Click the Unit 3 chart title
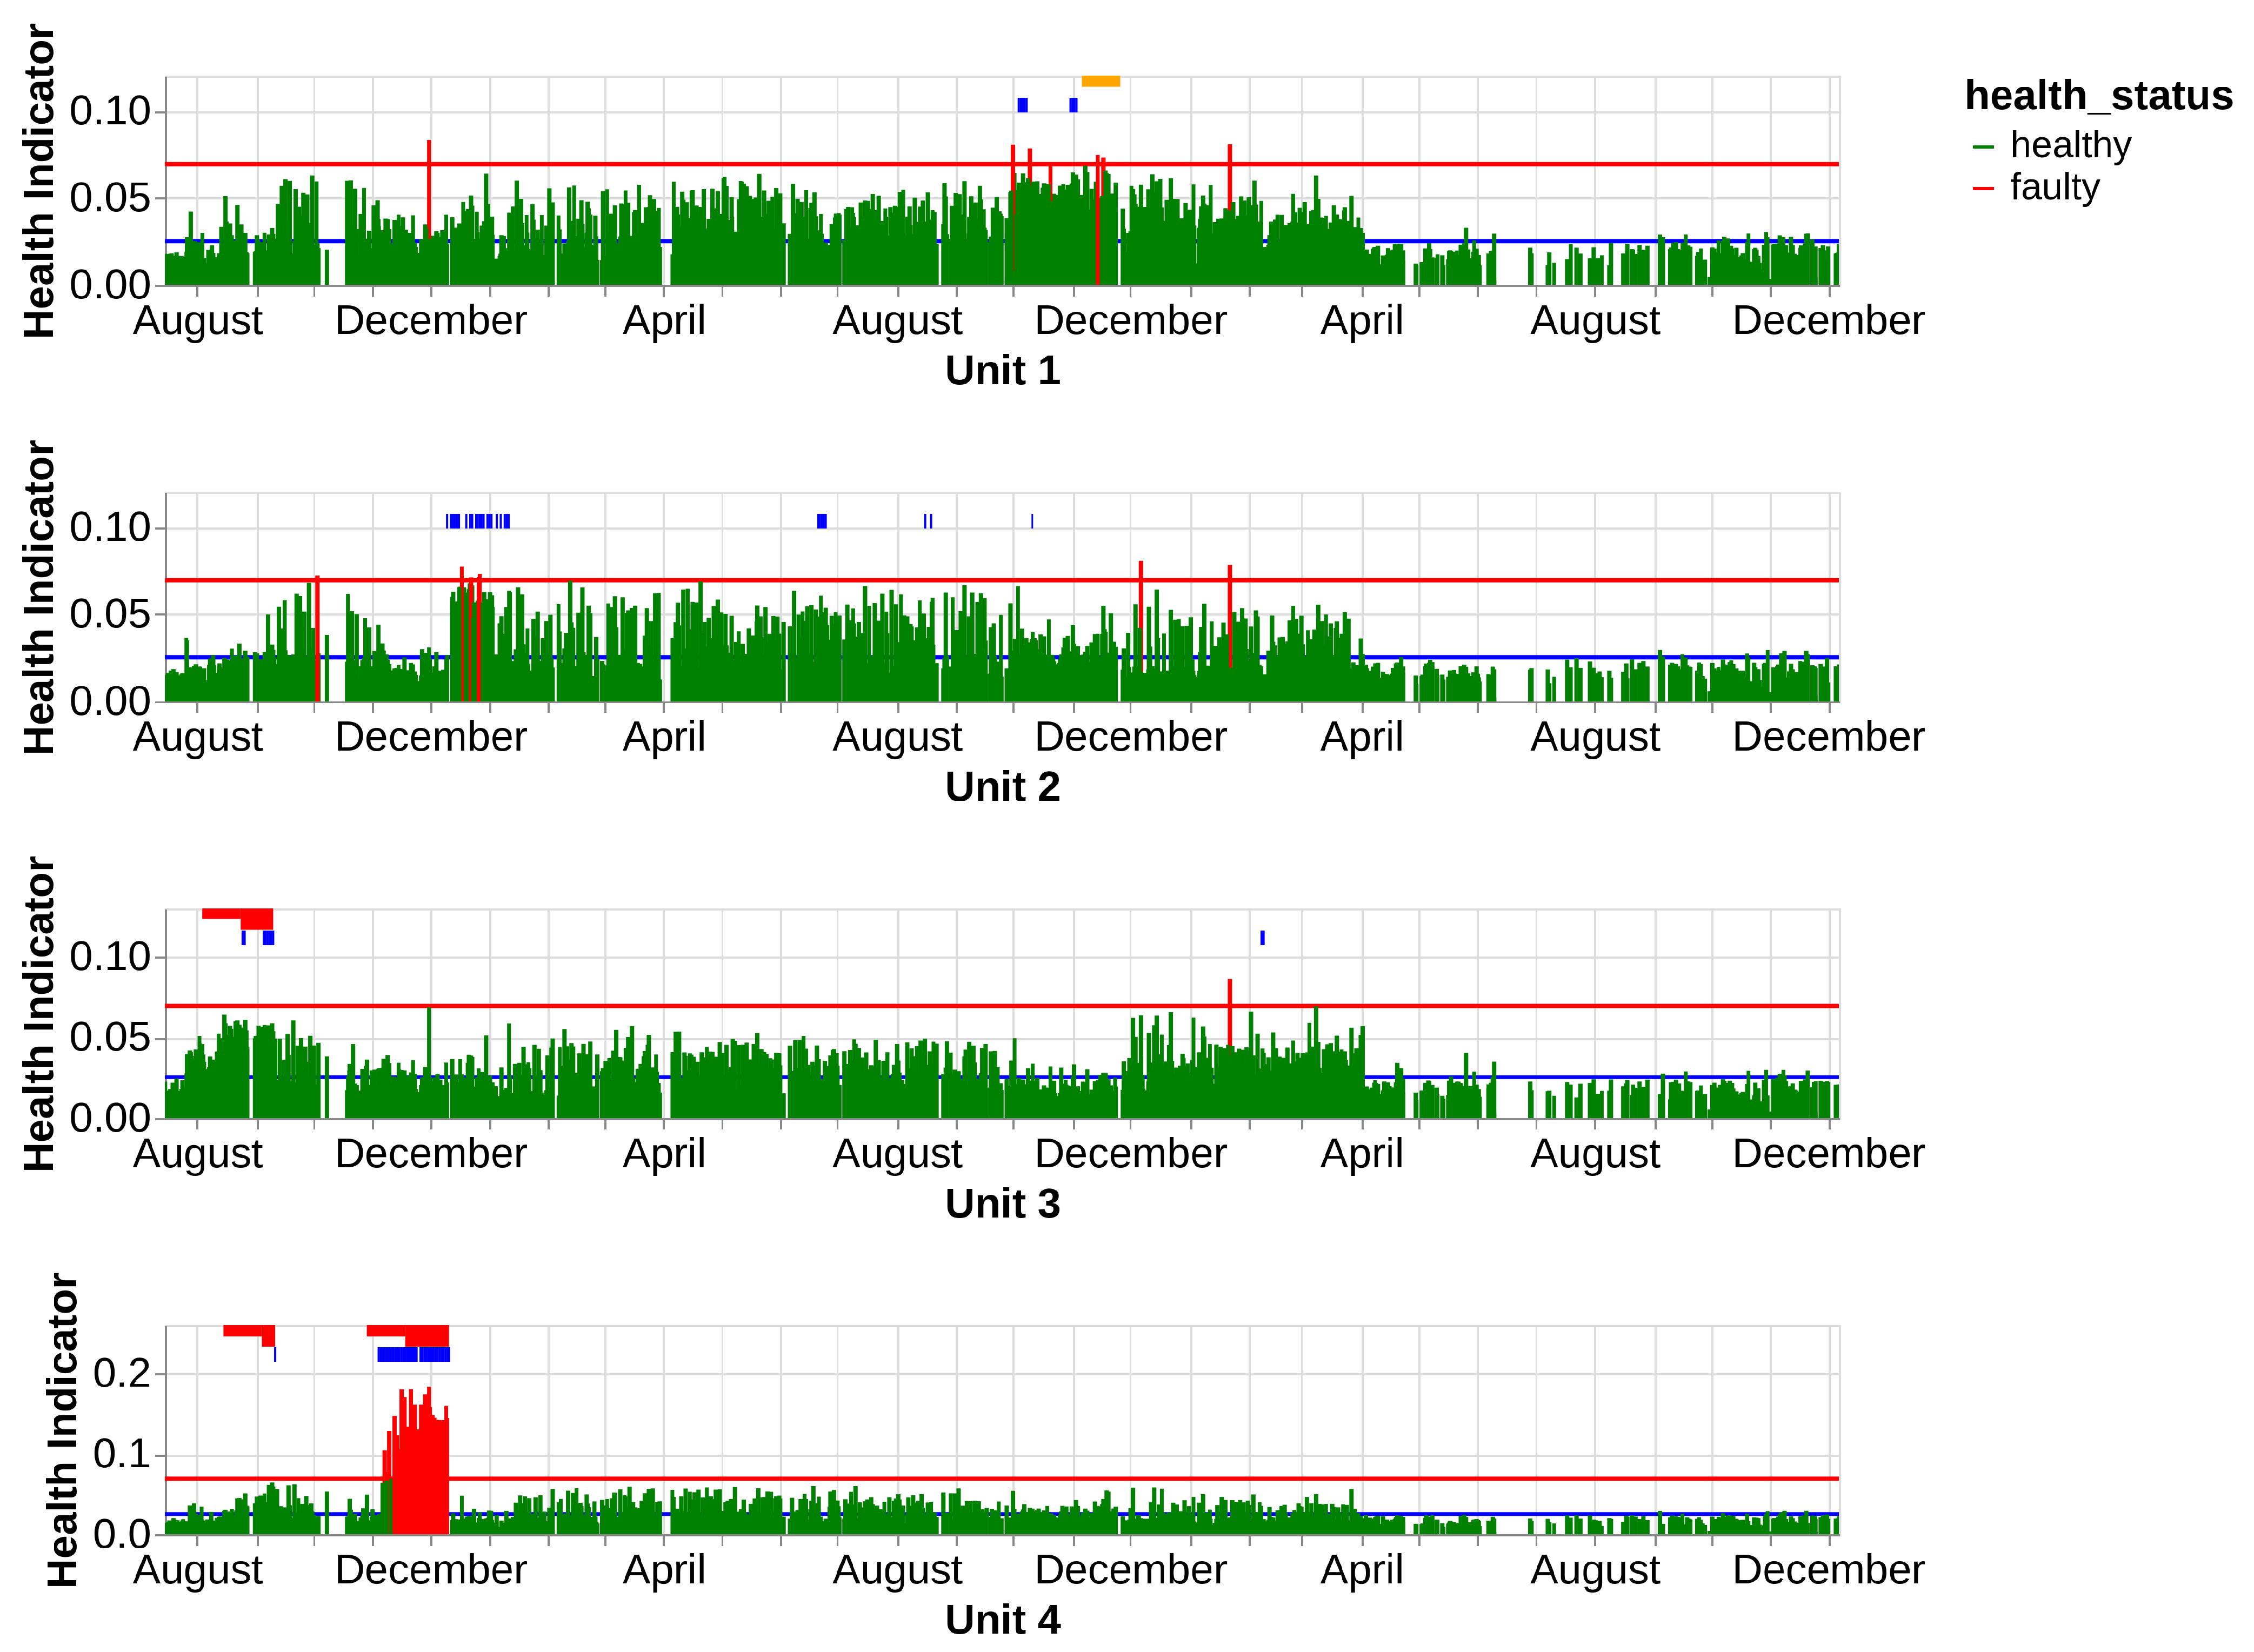 pyautogui.click(x=1002, y=1204)
